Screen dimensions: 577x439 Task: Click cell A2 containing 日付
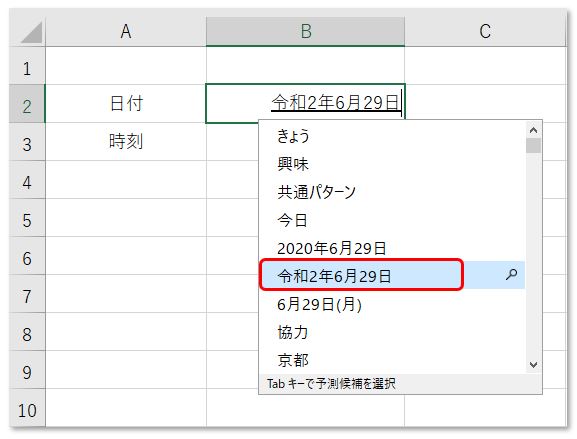pos(126,103)
